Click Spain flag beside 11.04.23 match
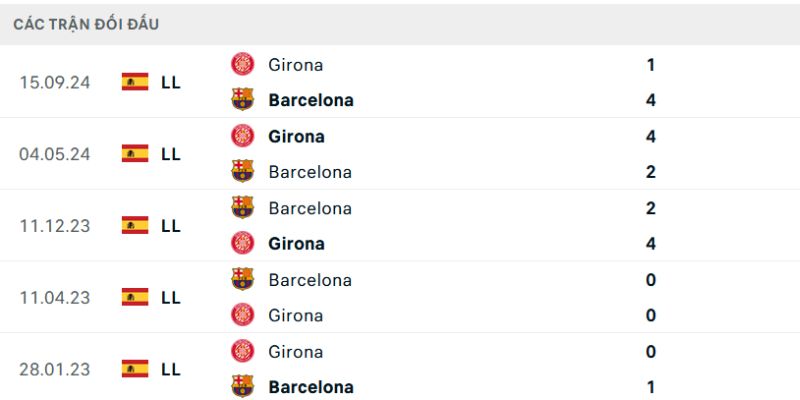 pos(135,297)
